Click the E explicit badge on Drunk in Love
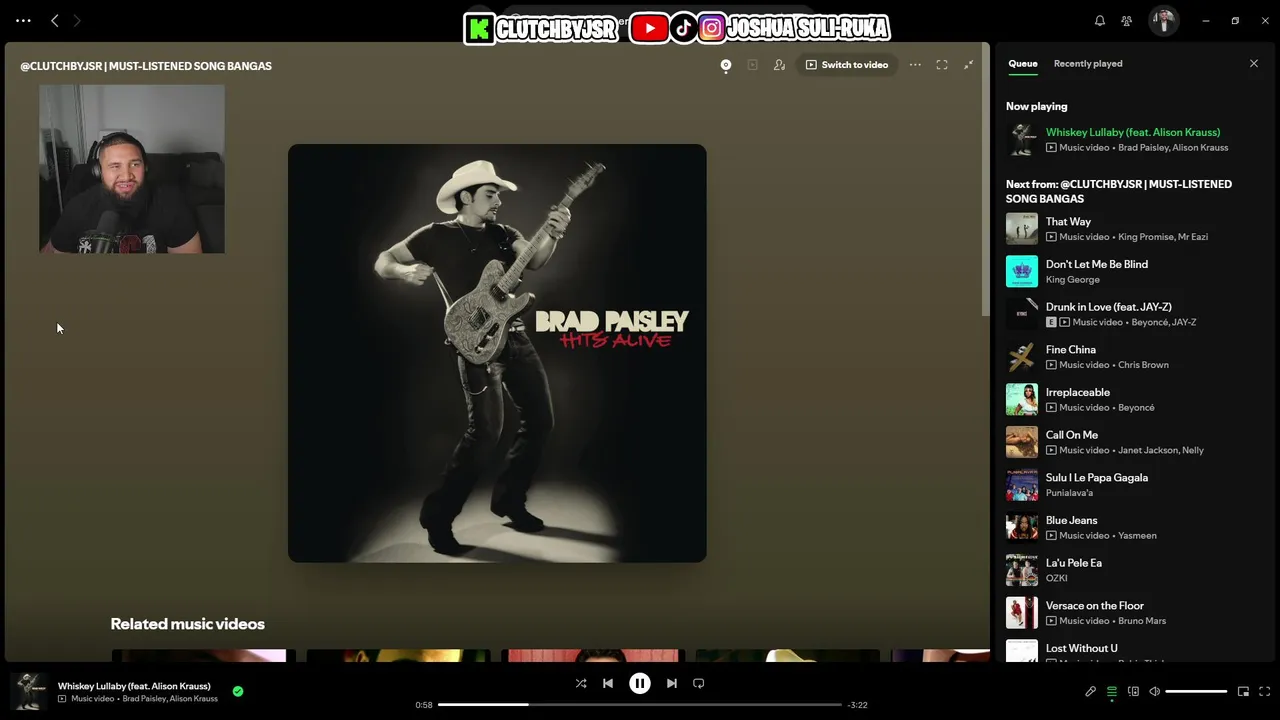The height and width of the screenshot is (720, 1280). pyautogui.click(x=1051, y=322)
